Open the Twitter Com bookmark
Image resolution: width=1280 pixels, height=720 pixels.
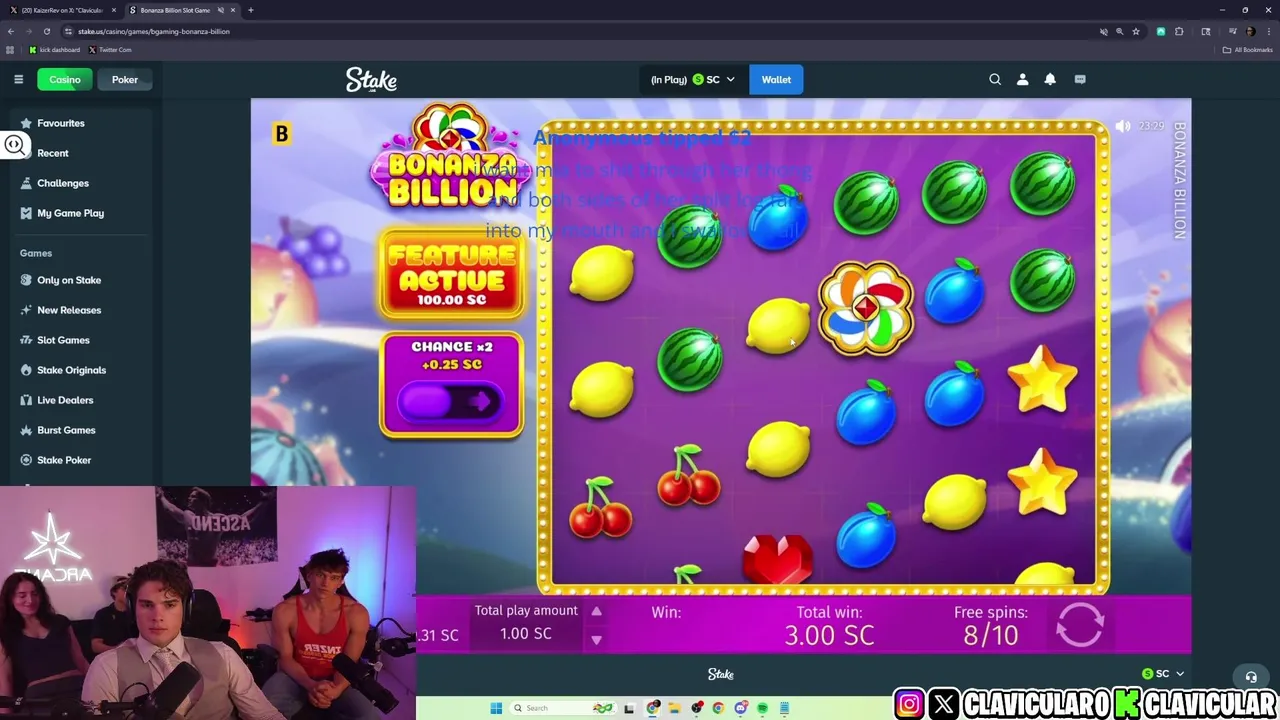coord(110,49)
